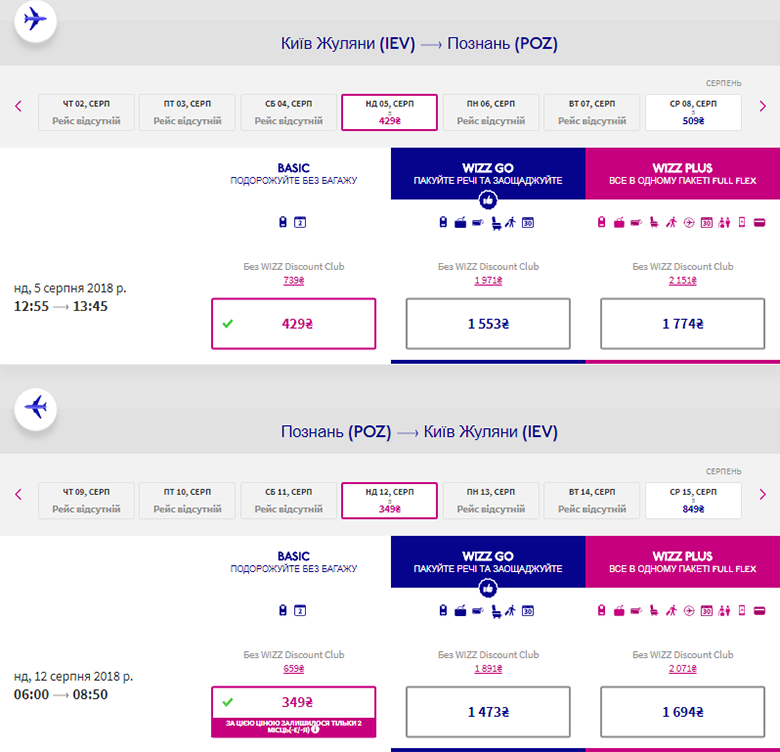Click the airplane icon above the Kyiv–Poznań route
Screen dimensions: 780x752
(36, 19)
